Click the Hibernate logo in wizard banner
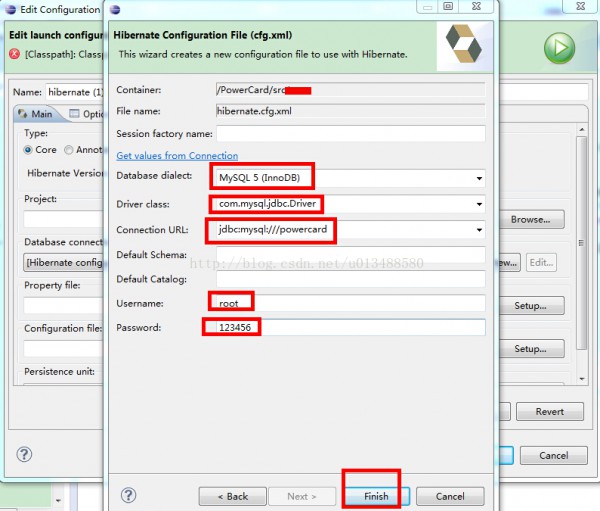 (463, 44)
